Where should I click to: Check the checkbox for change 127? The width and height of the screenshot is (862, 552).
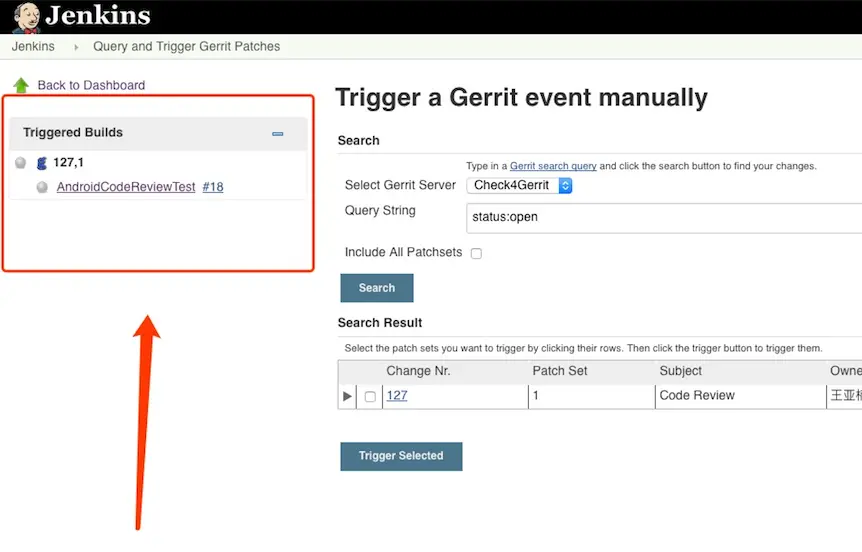coord(370,396)
